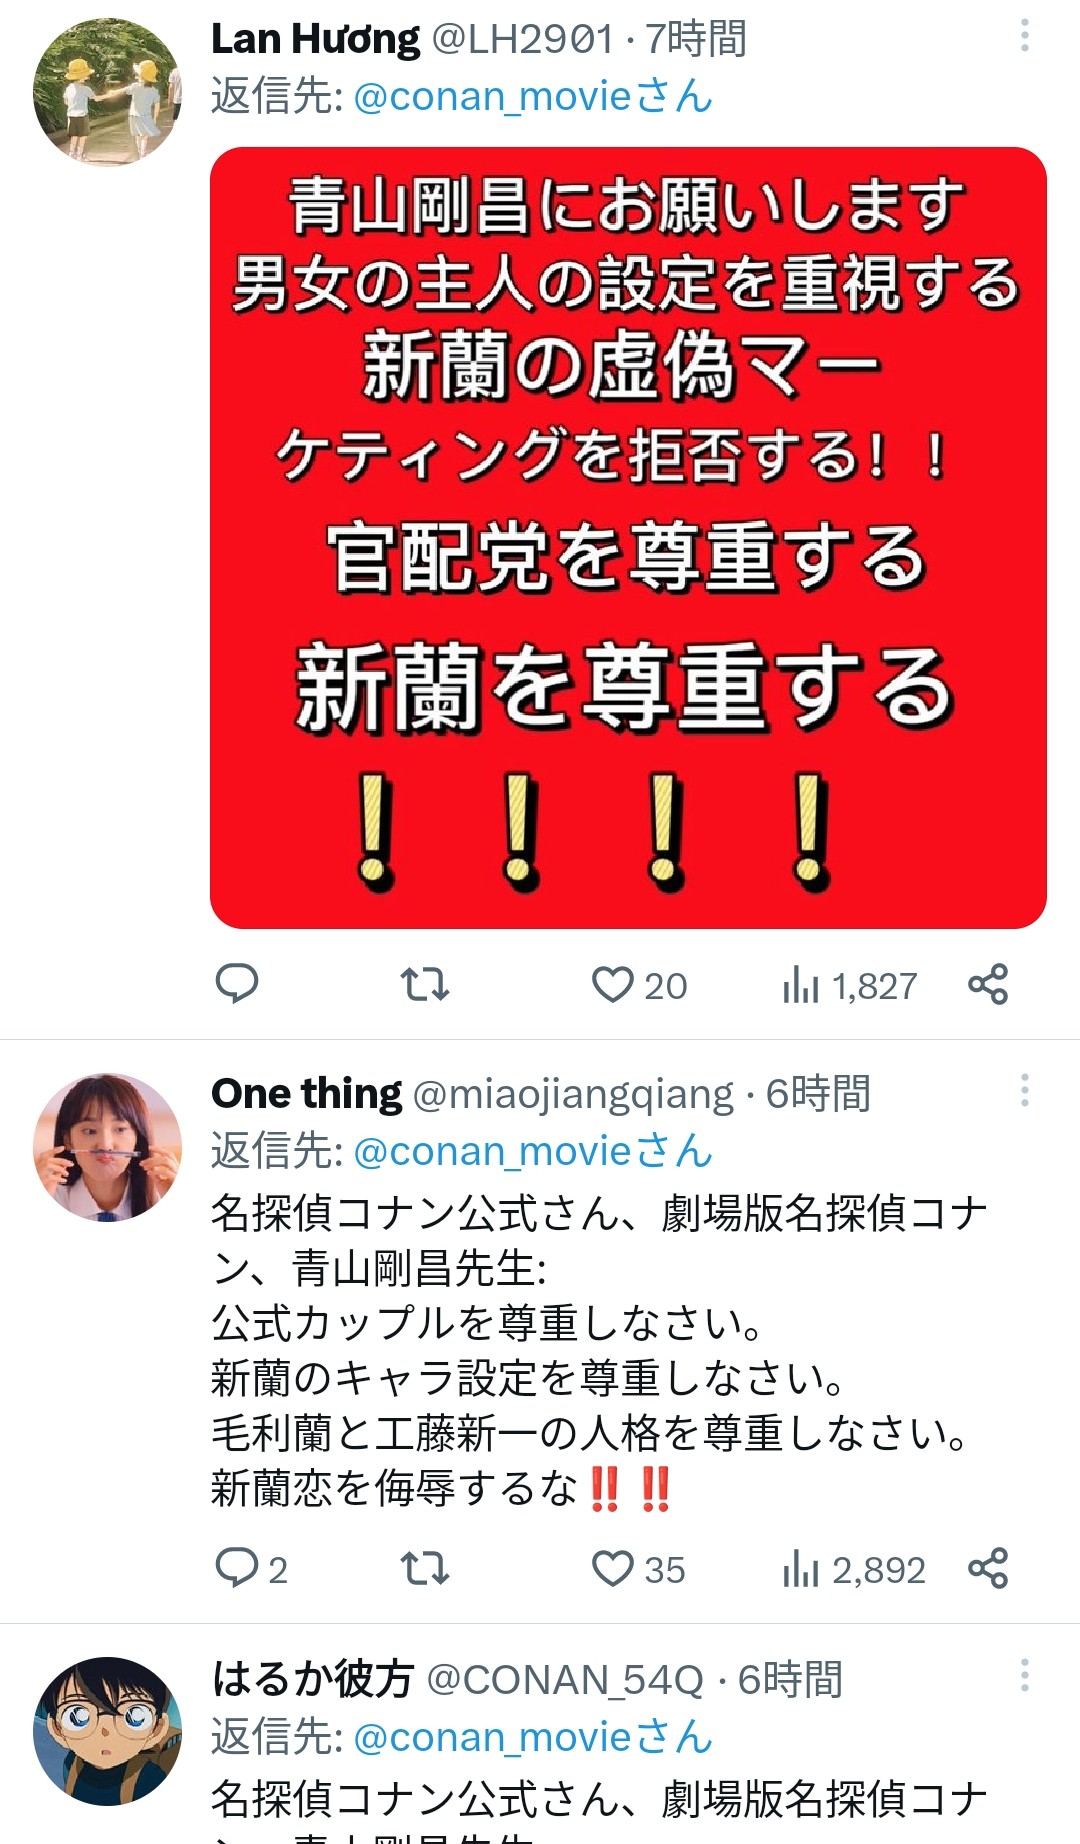View analytics showing 2,892 views
Image resolution: width=1080 pixels, height=1844 pixels.
[x=853, y=1570]
